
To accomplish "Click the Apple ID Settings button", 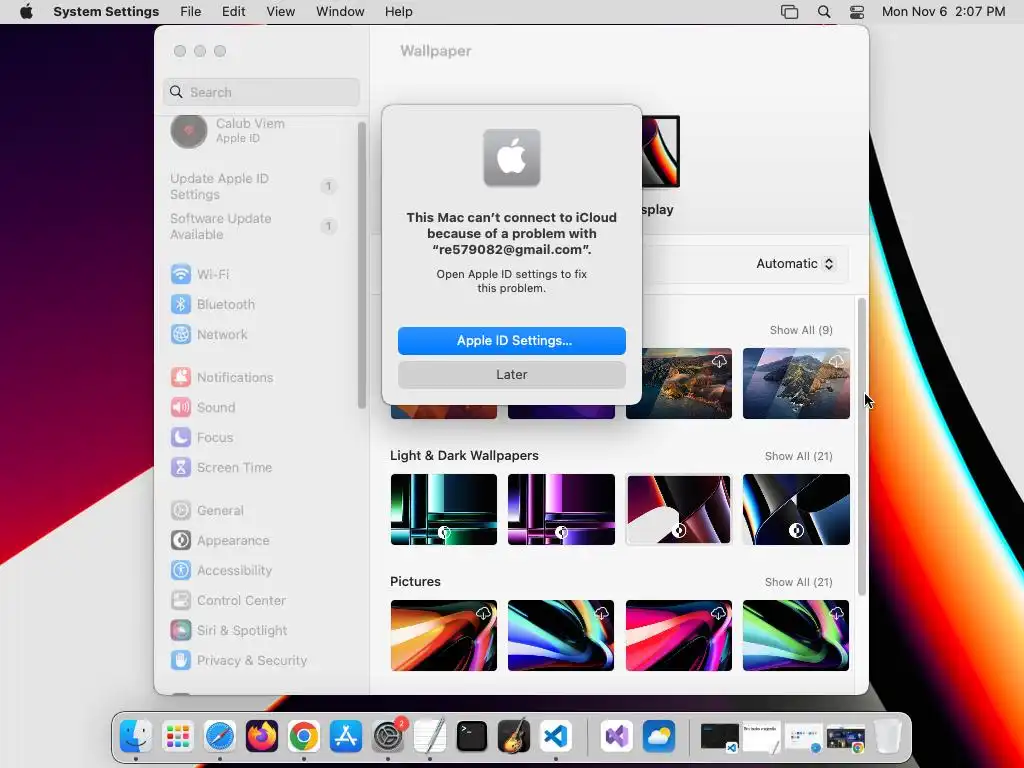I will pos(511,341).
